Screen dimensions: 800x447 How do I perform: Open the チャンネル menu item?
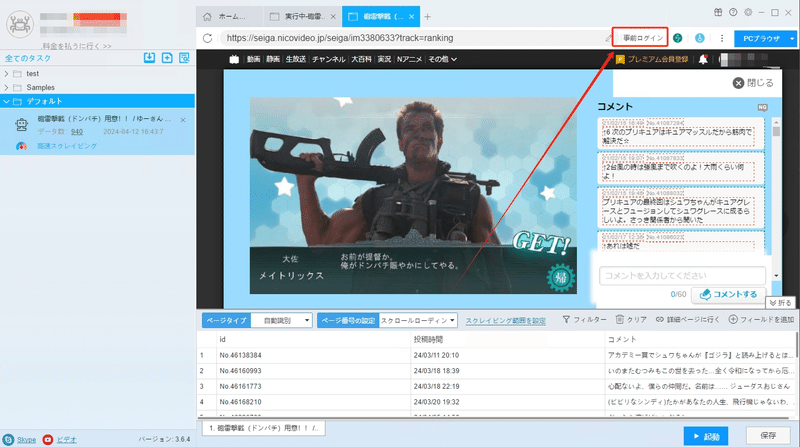[329, 59]
